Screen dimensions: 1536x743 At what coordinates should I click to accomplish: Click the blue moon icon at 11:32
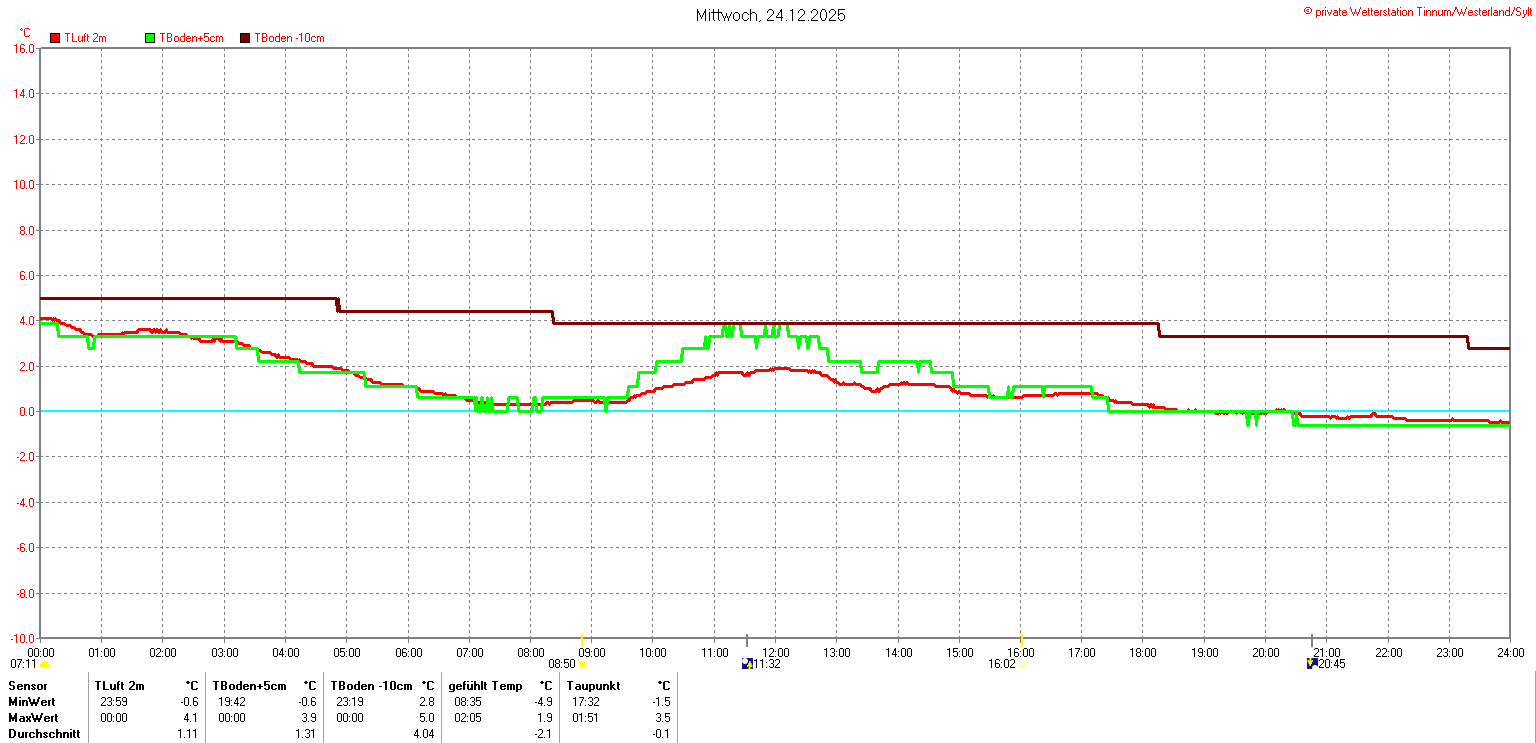(x=746, y=663)
